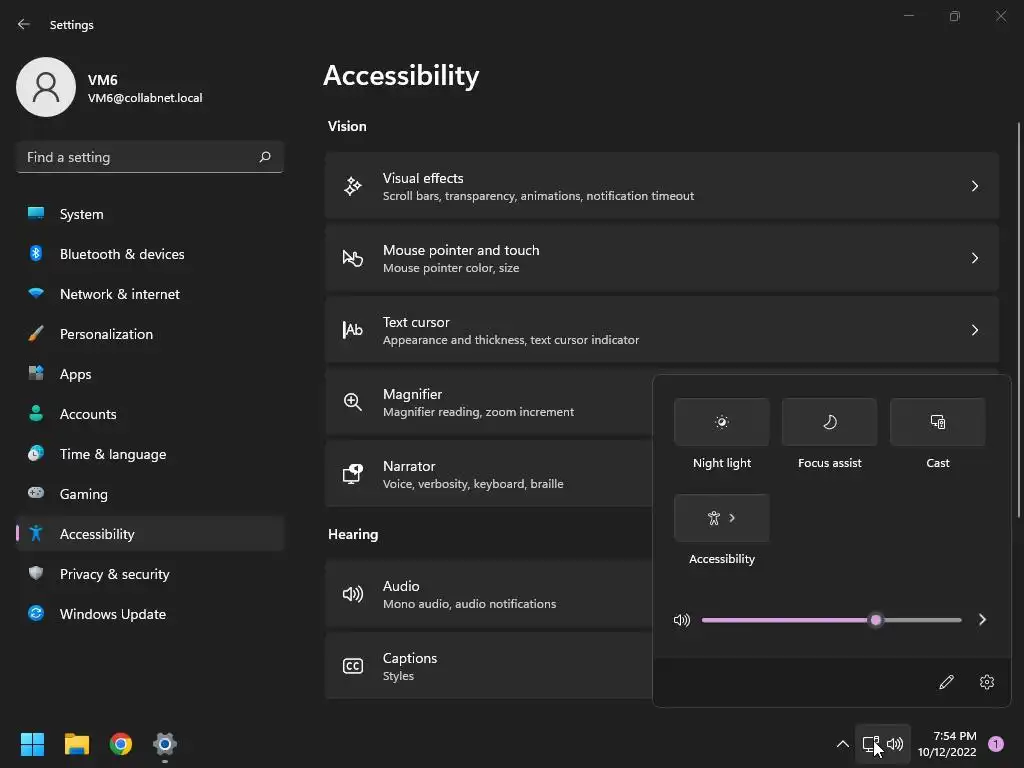Image resolution: width=1024 pixels, height=768 pixels.
Task: Click the Find a setting search box
Action: (x=138, y=157)
